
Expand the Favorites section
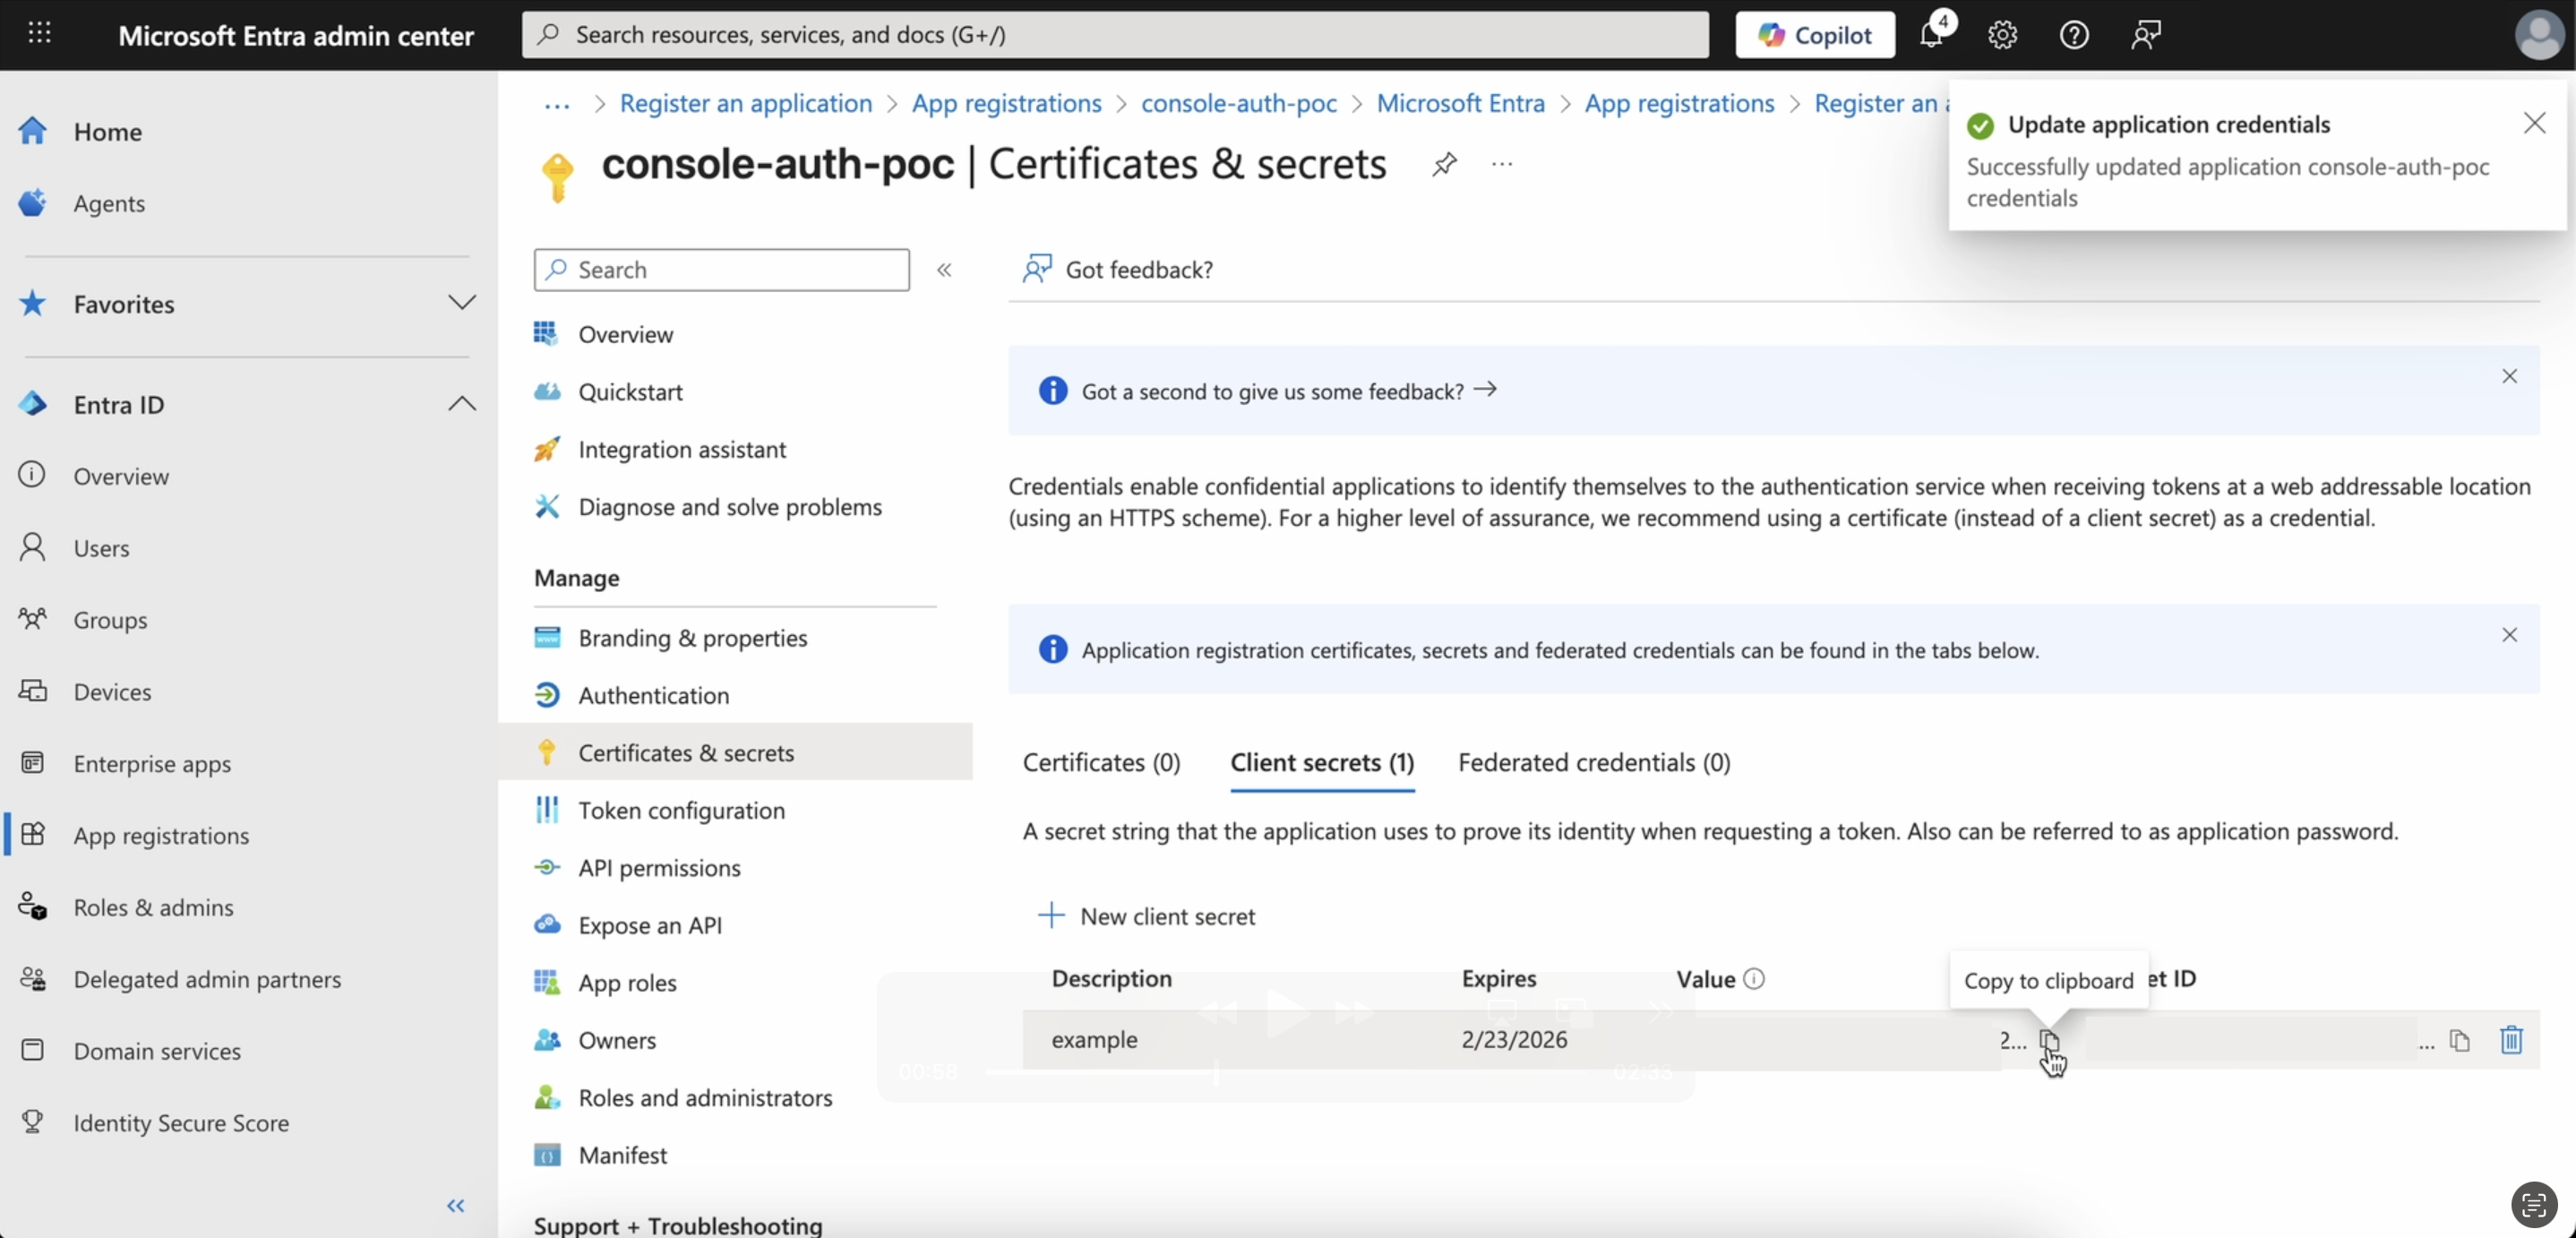pyautogui.click(x=461, y=303)
